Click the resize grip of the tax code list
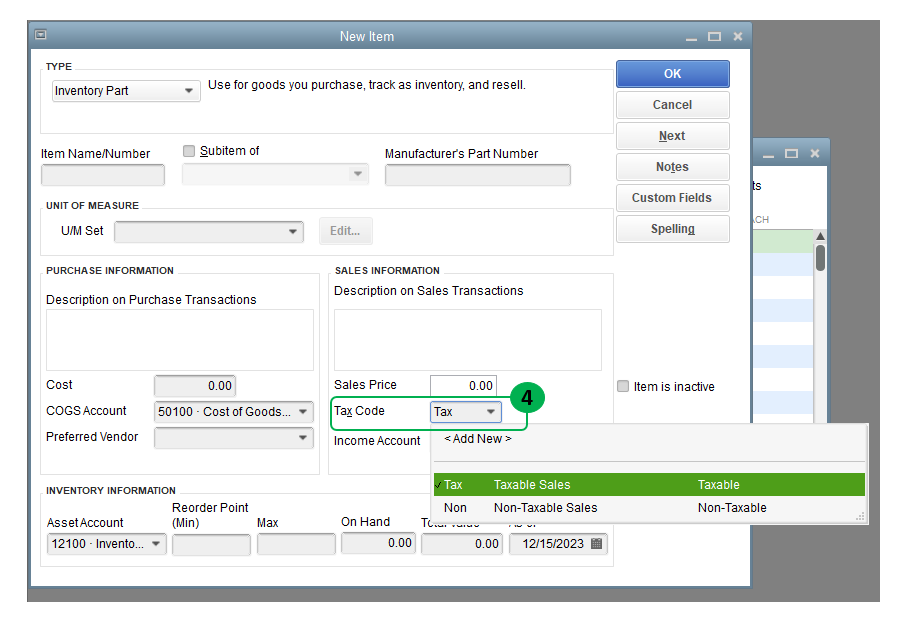Viewport: 907px width, 630px height. [860, 516]
